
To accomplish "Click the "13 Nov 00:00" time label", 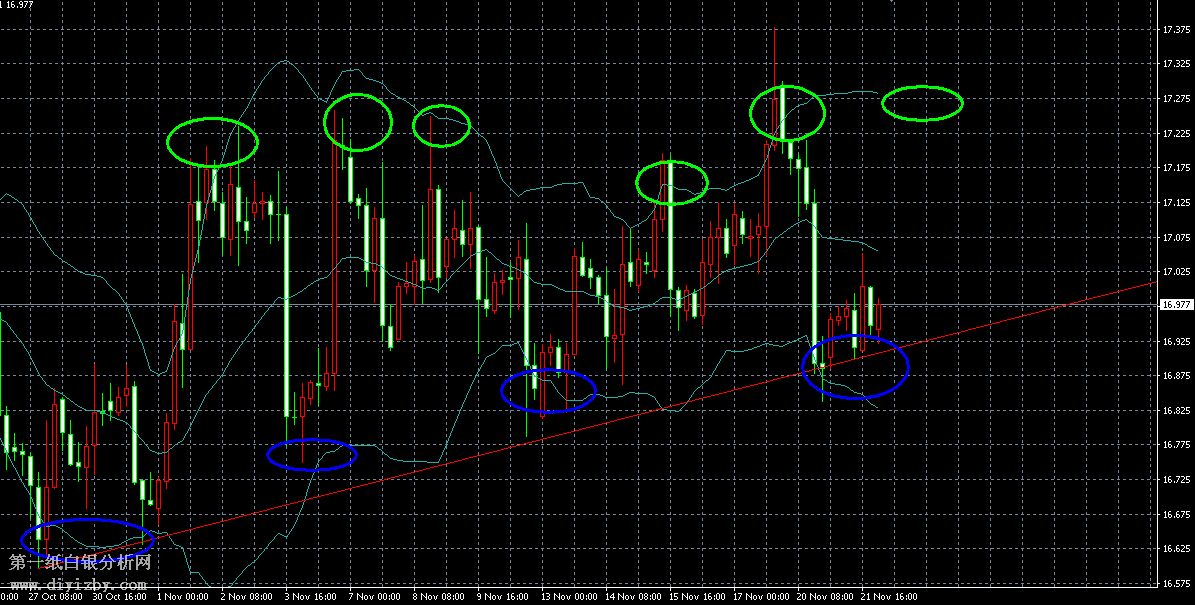I will click(x=566, y=597).
